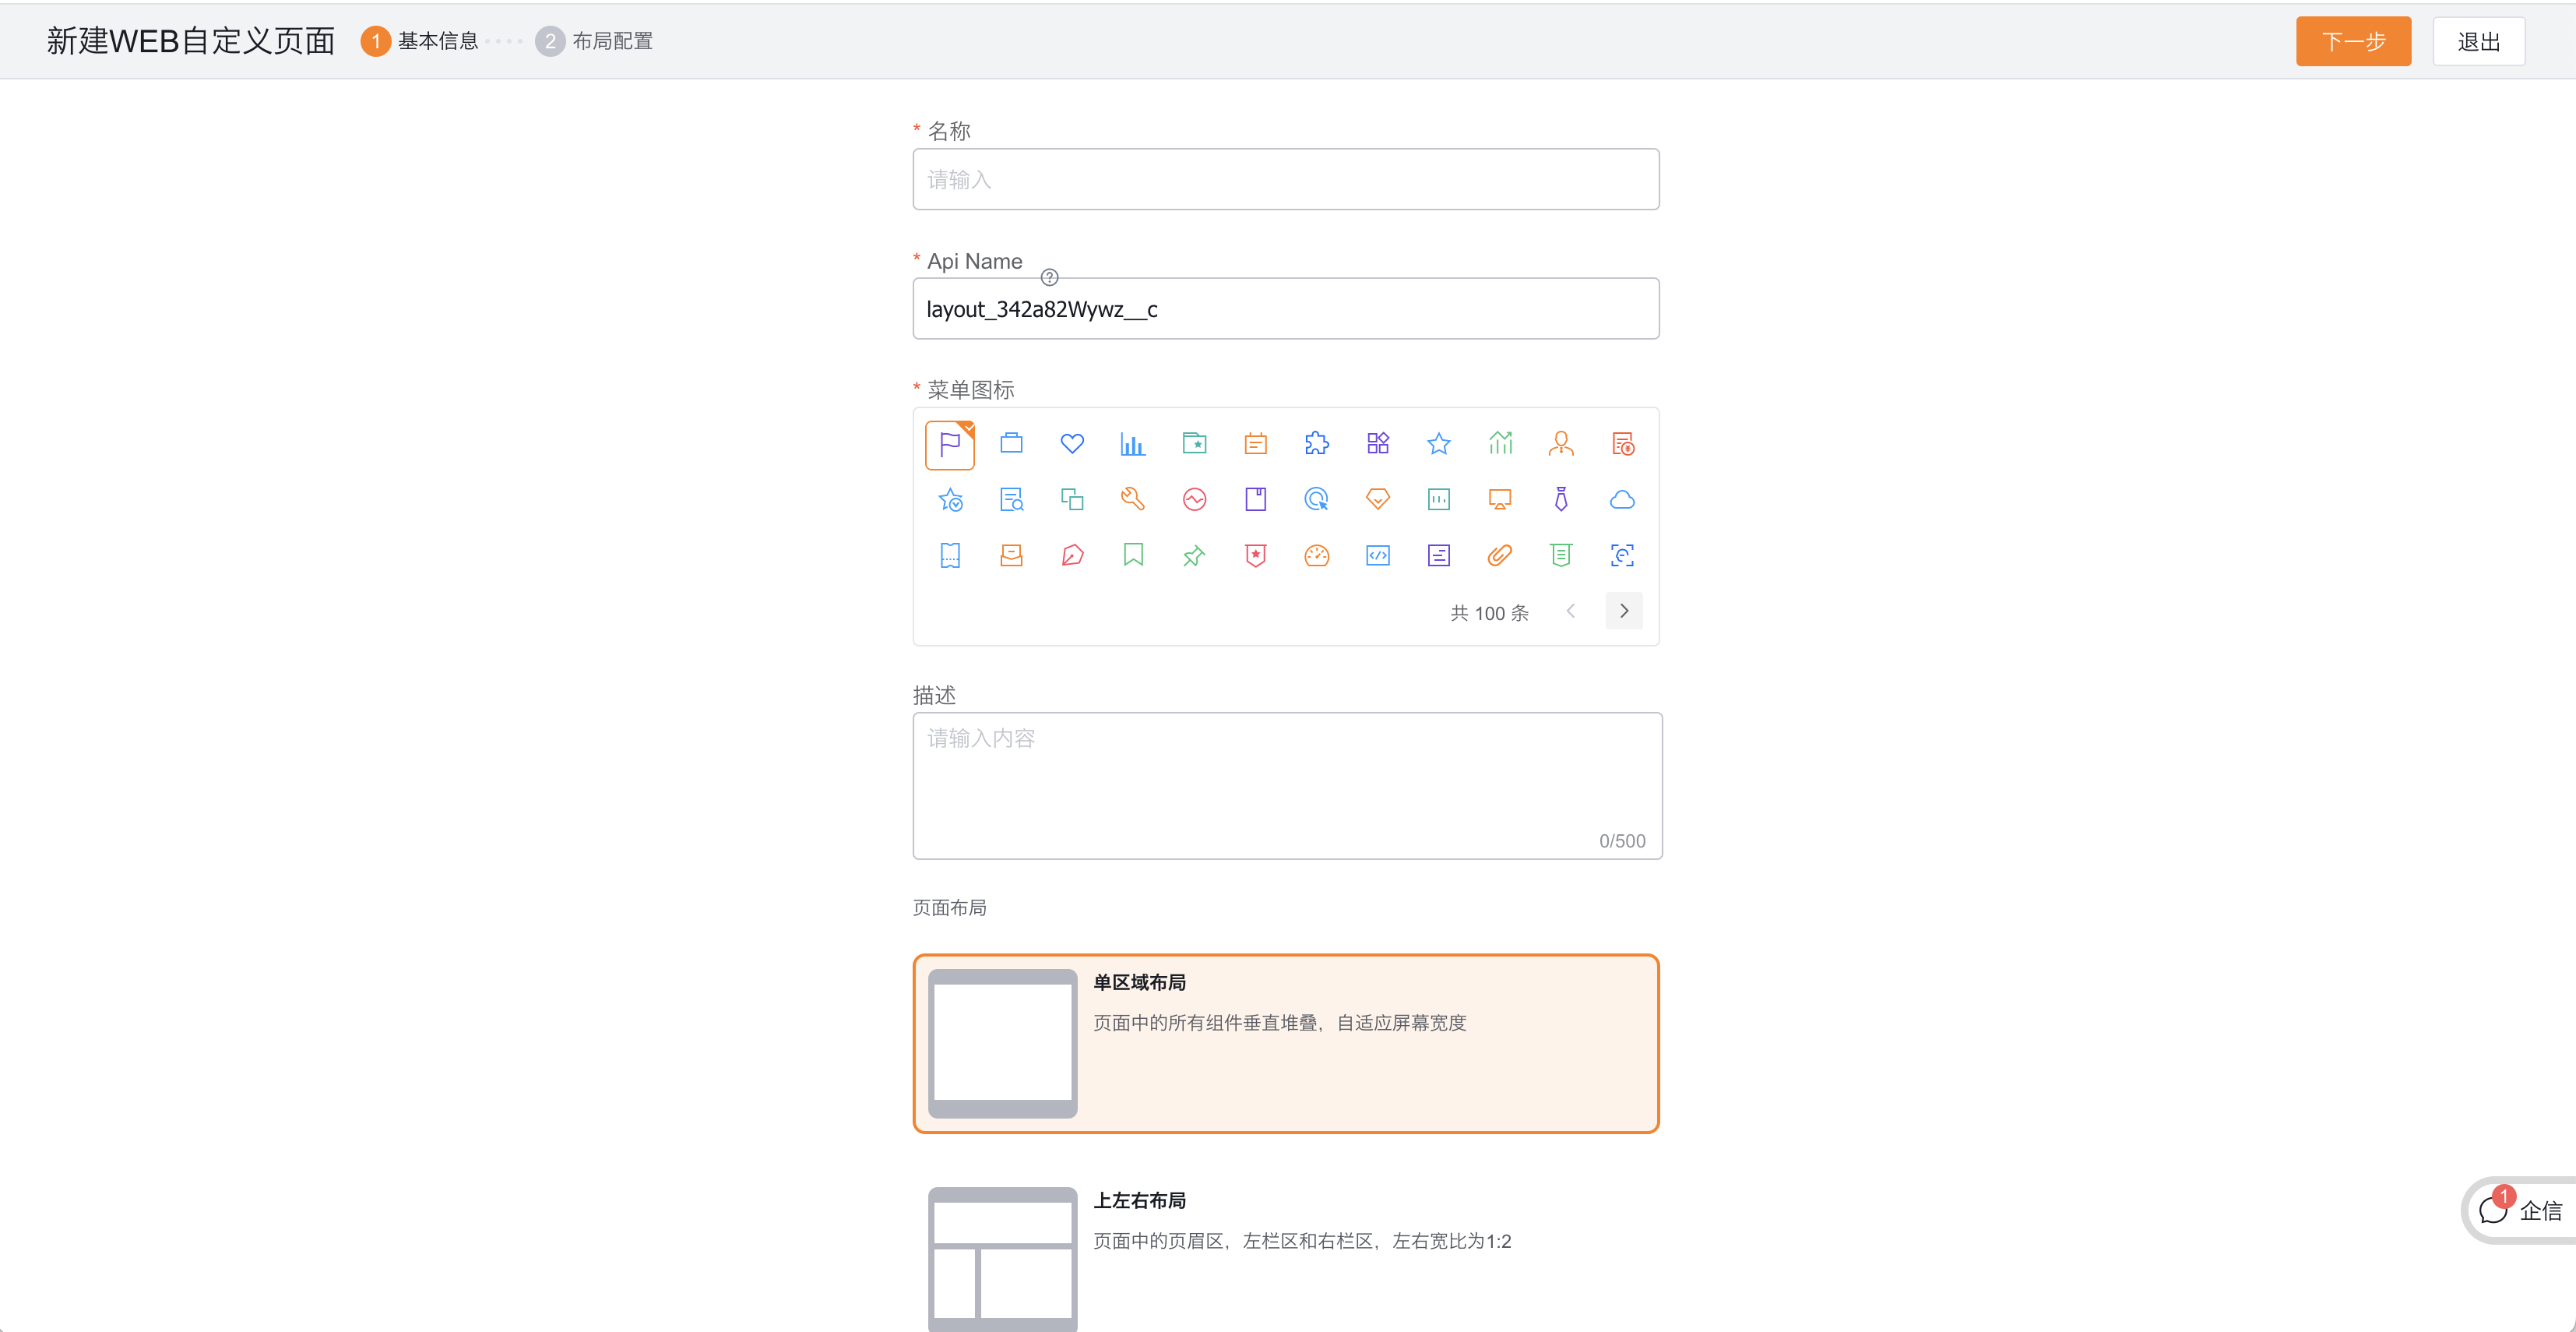This screenshot has height=1332, width=2576.
Task: Click the 下一步 next step button
Action: tap(2353, 41)
